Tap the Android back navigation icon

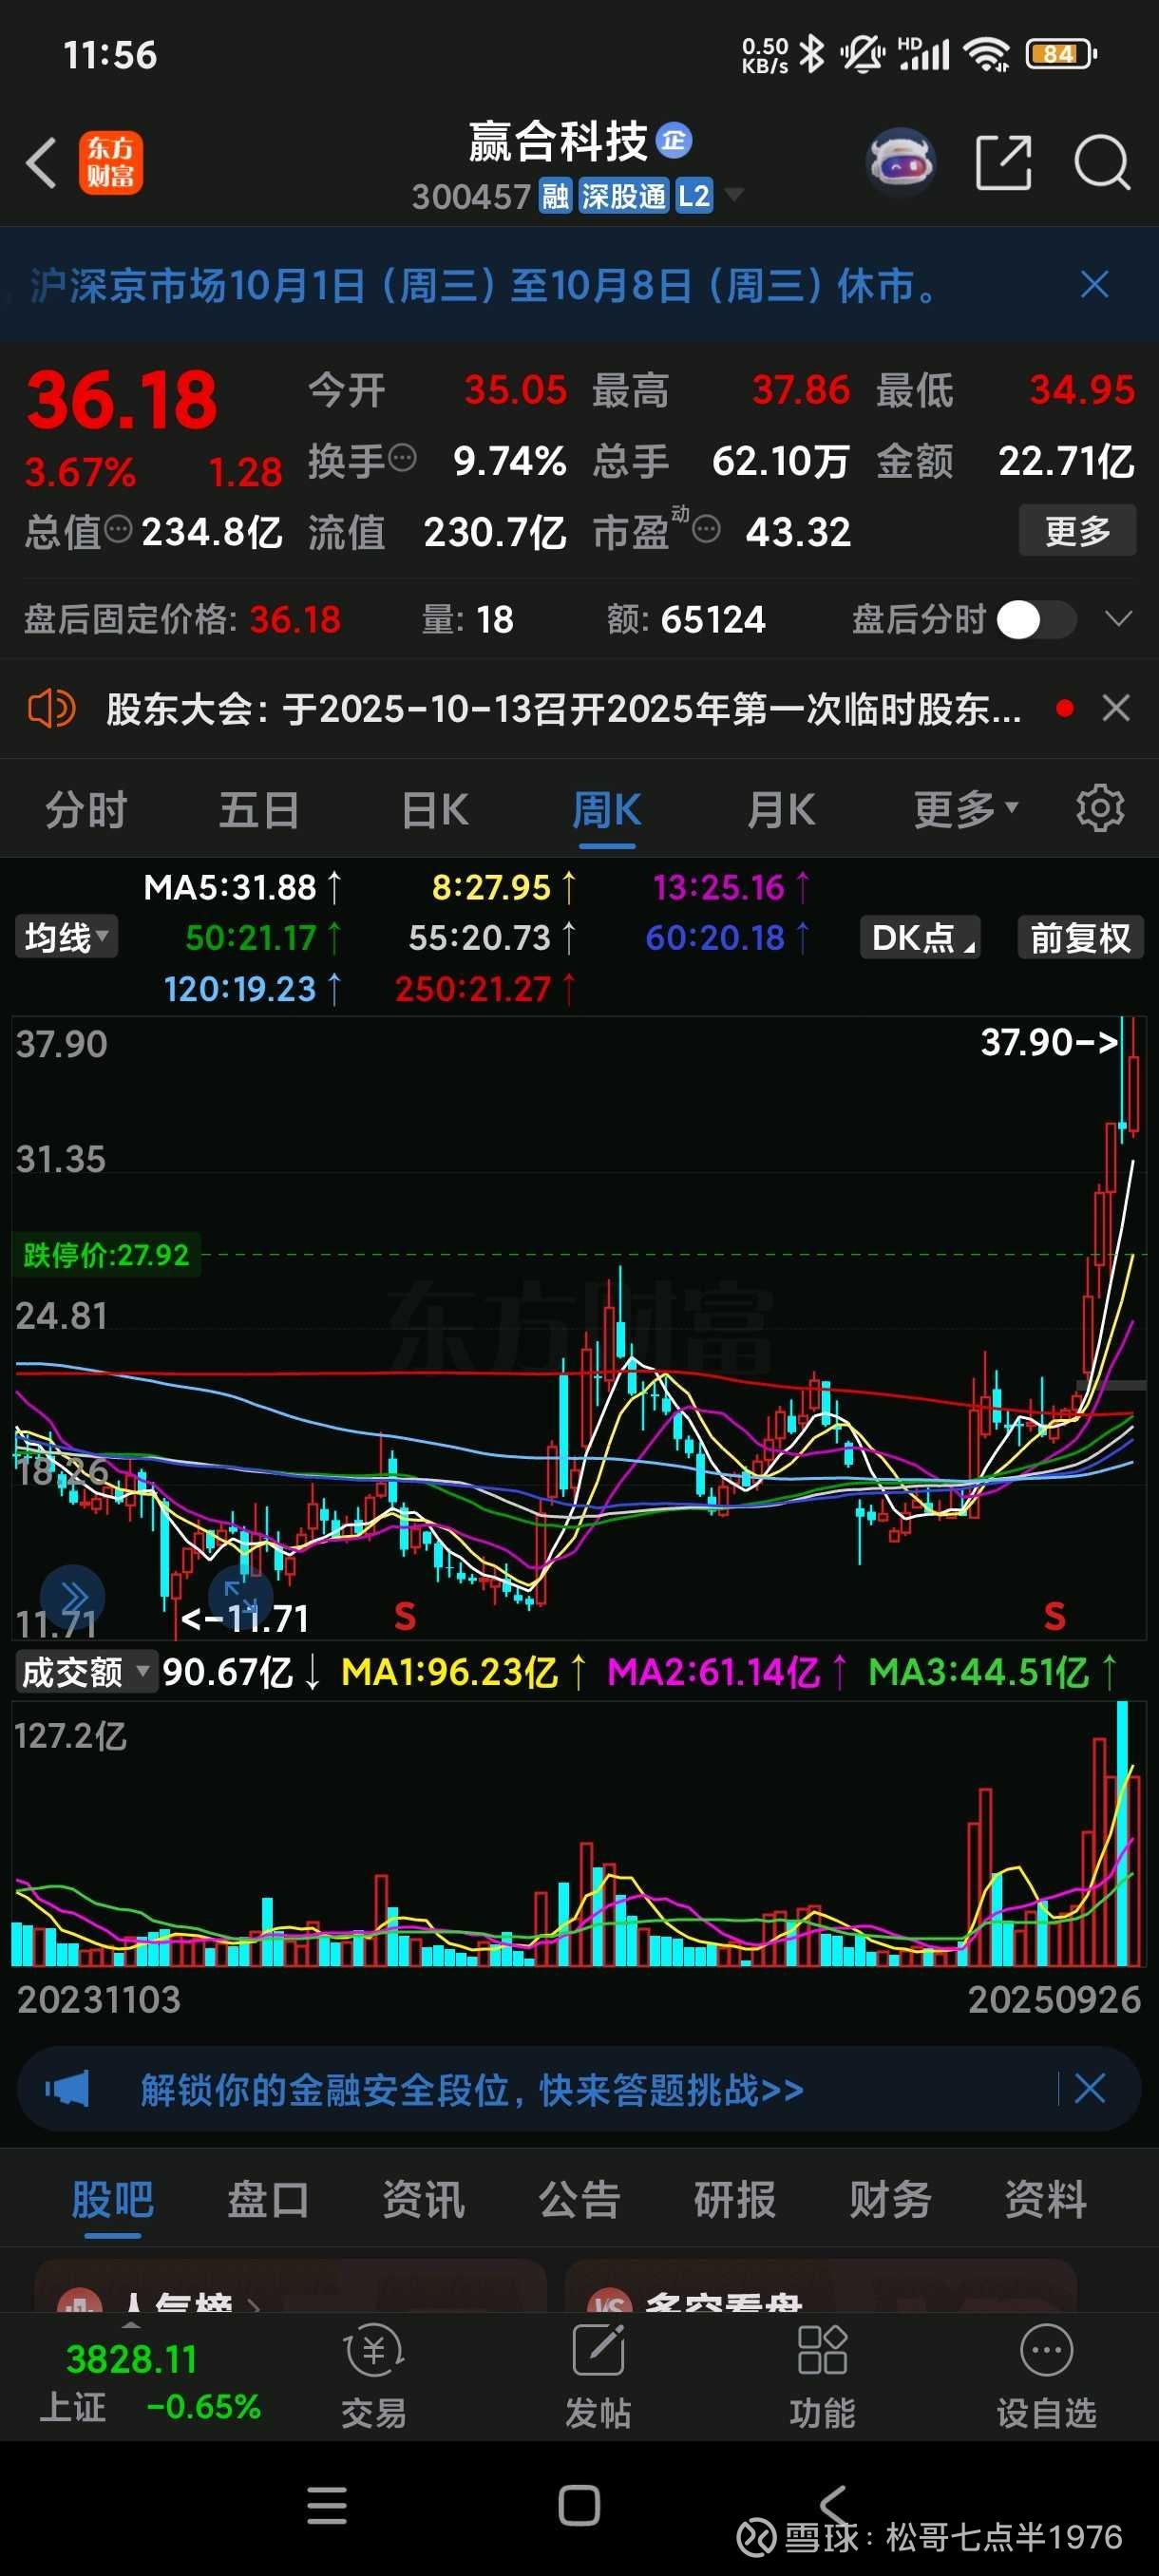pyautogui.click(x=833, y=2506)
